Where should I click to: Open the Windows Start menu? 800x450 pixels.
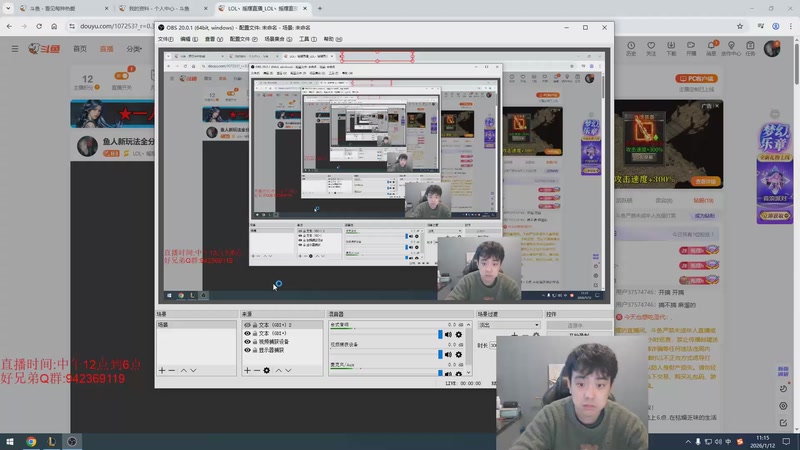click(10, 441)
